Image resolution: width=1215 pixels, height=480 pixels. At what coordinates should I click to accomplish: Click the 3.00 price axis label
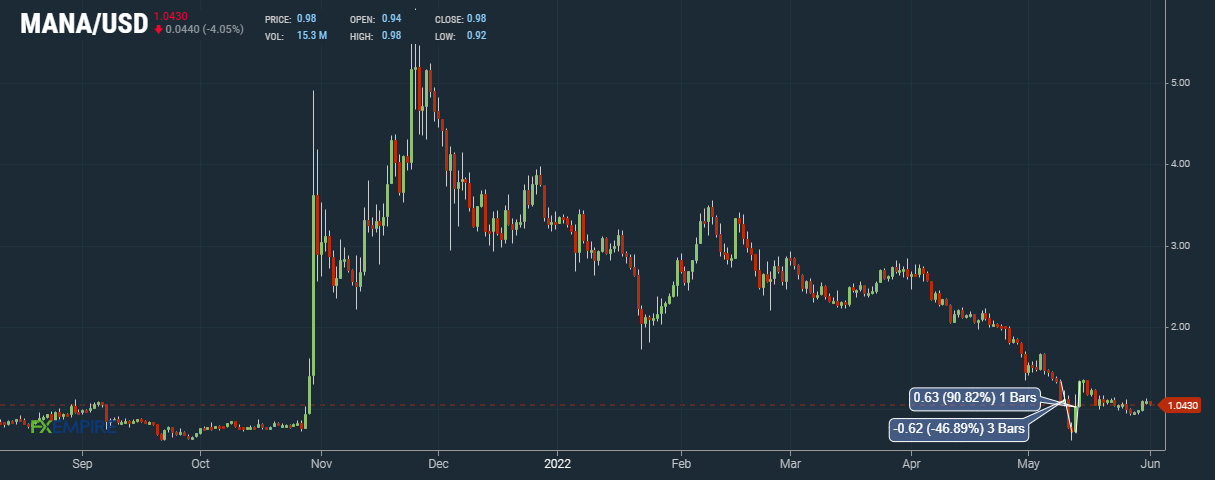[1179, 246]
